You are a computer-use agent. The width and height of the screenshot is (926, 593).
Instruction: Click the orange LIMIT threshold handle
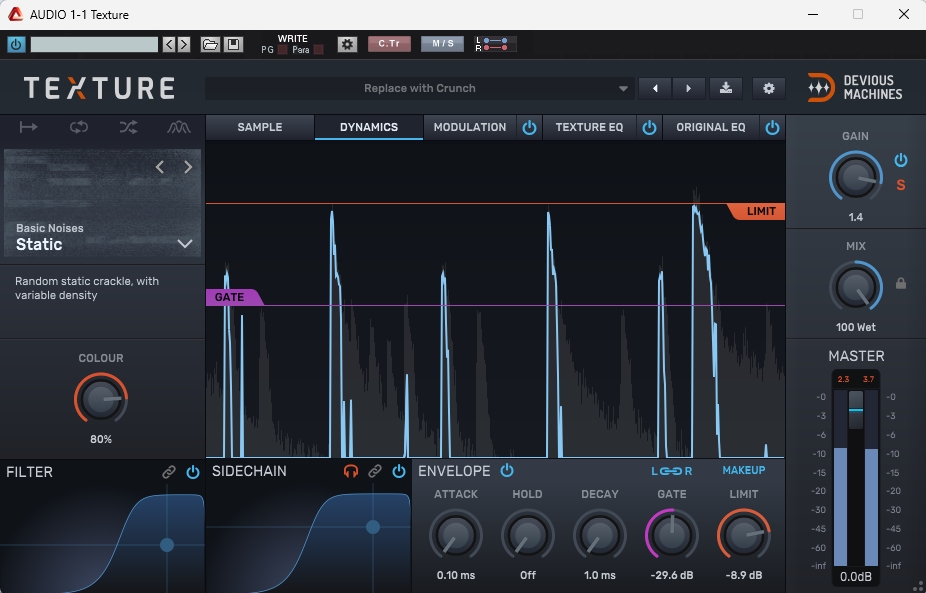(x=757, y=211)
